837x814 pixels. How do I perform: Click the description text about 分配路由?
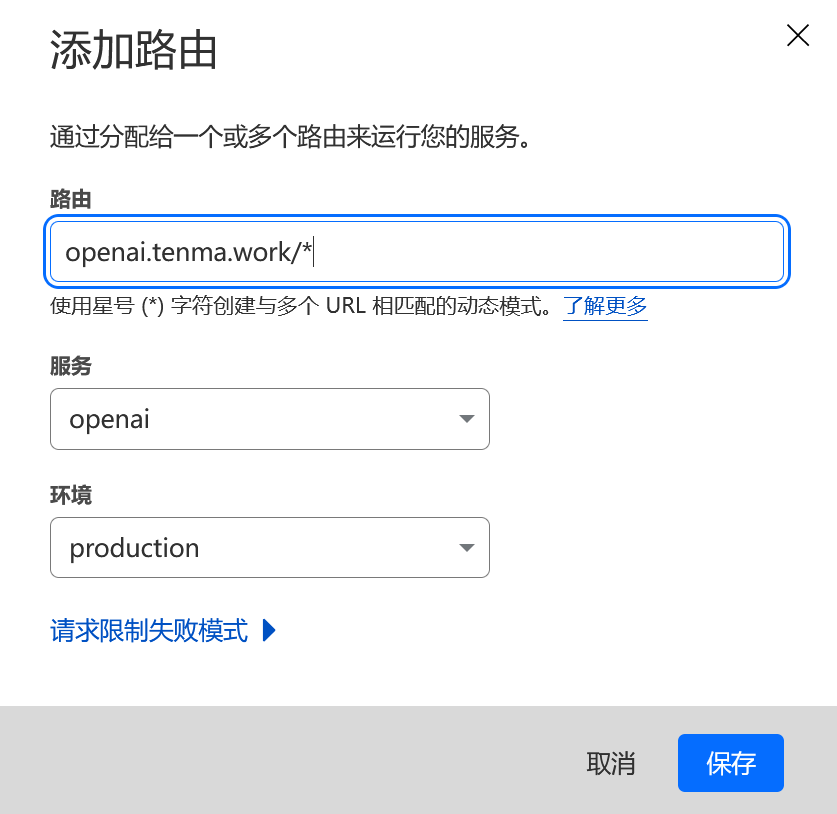click(x=289, y=137)
